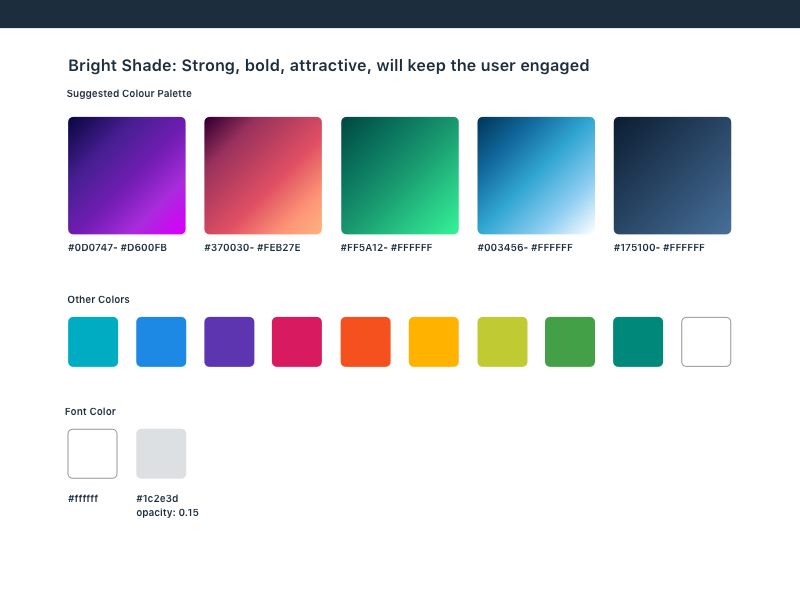Click the orange swatch in Other Colors
Screen dimensions: 800x600
tap(366, 342)
